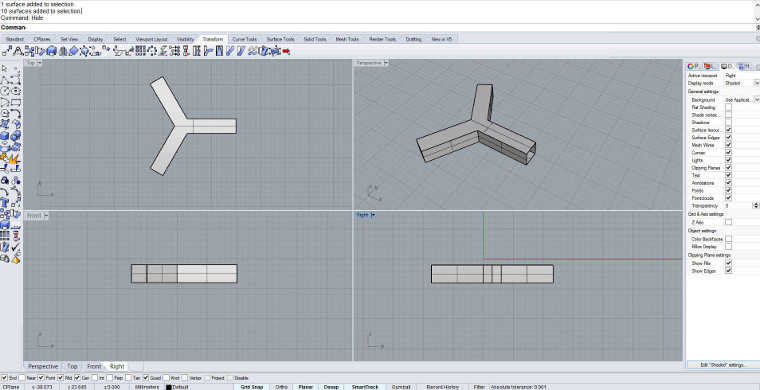Viewport: 760px width, 390px height.
Task: Toggle Grid Snap in status bar
Action: tap(252, 387)
